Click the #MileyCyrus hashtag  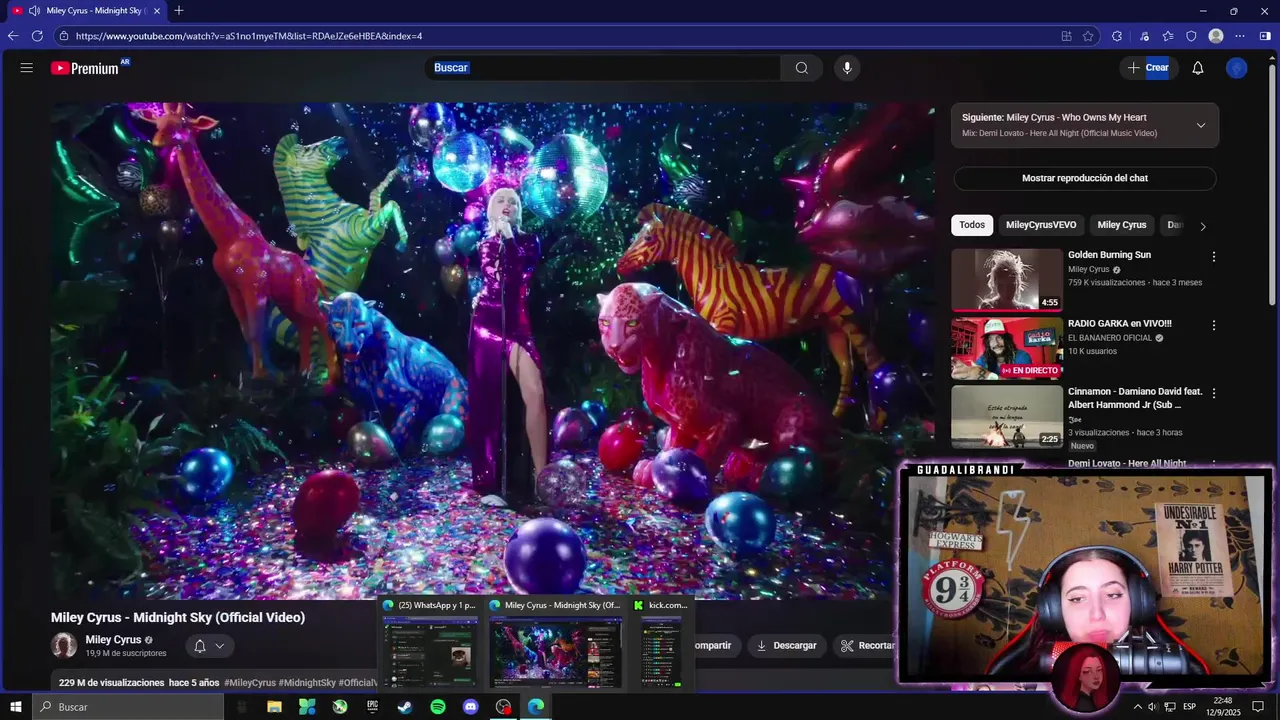tap(250, 683)
